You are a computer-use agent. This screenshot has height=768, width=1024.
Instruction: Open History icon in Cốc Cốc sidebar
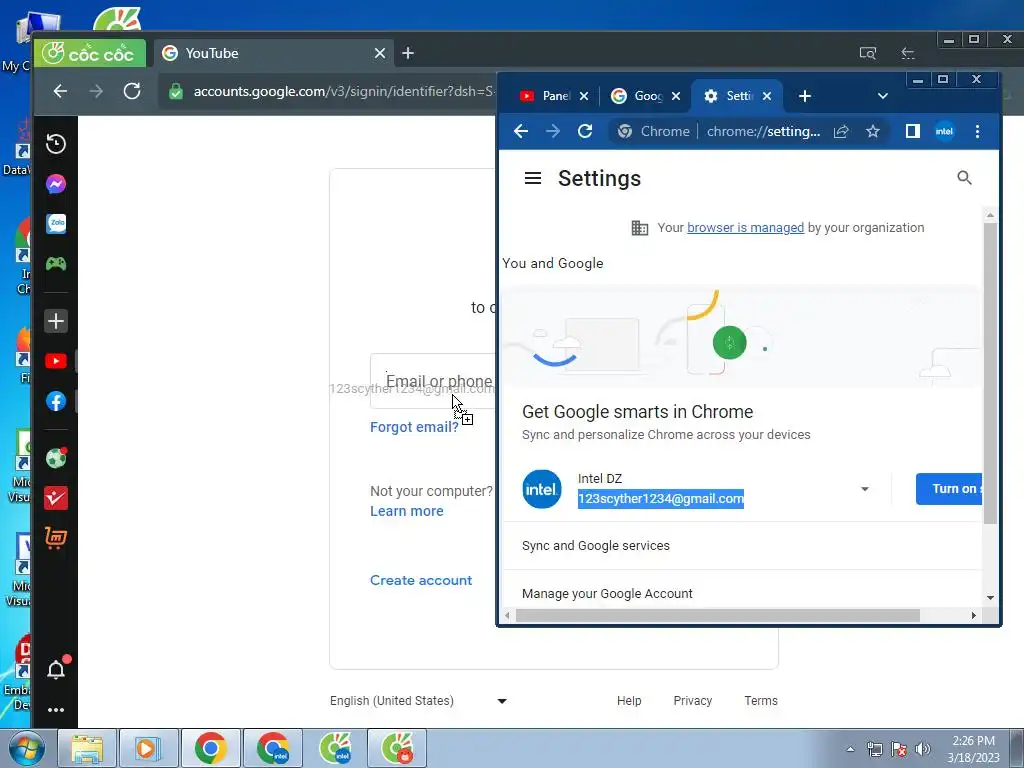click(56, 144)
